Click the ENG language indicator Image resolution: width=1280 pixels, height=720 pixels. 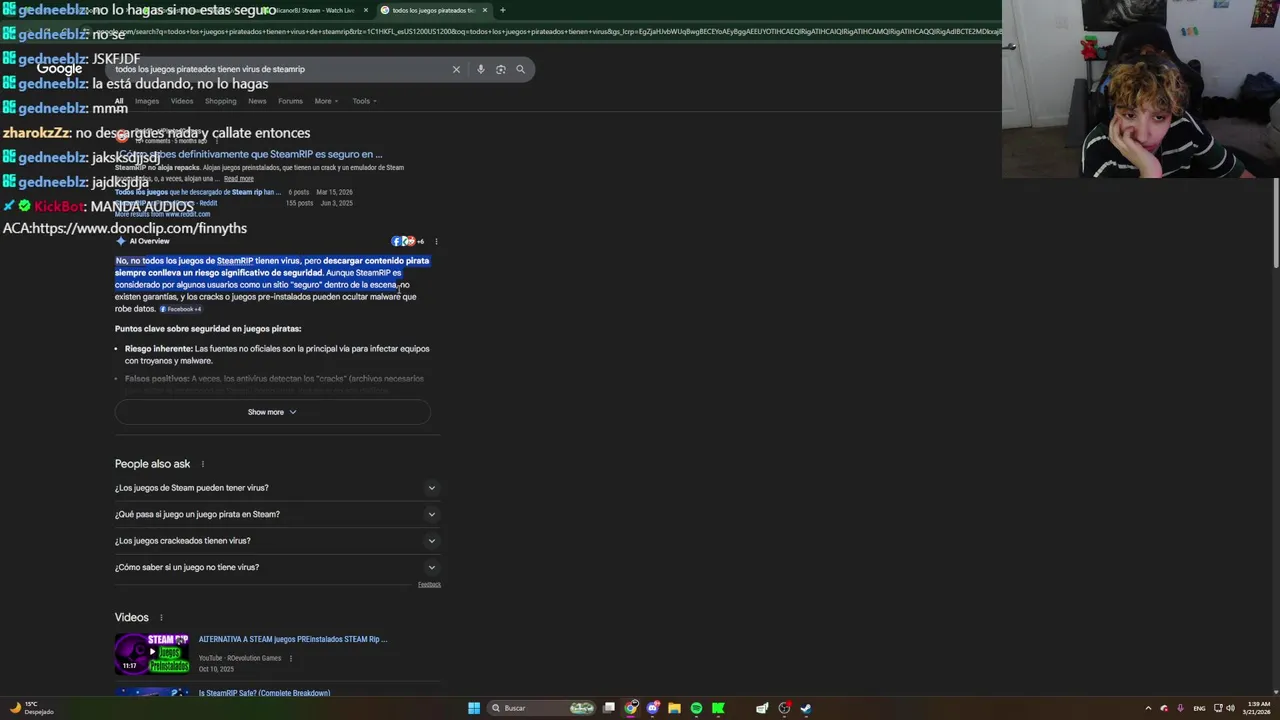click(1199, 708)
